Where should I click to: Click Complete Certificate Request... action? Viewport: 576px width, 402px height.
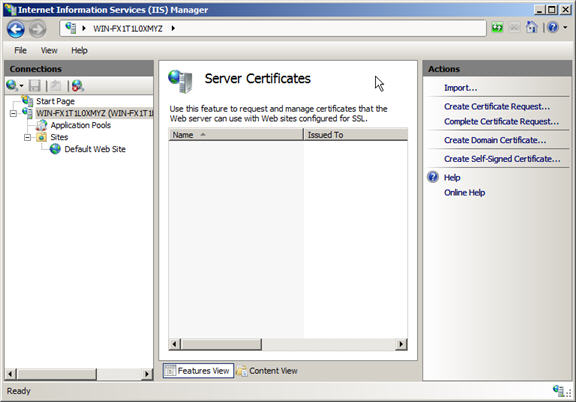[x=501, y=122]
